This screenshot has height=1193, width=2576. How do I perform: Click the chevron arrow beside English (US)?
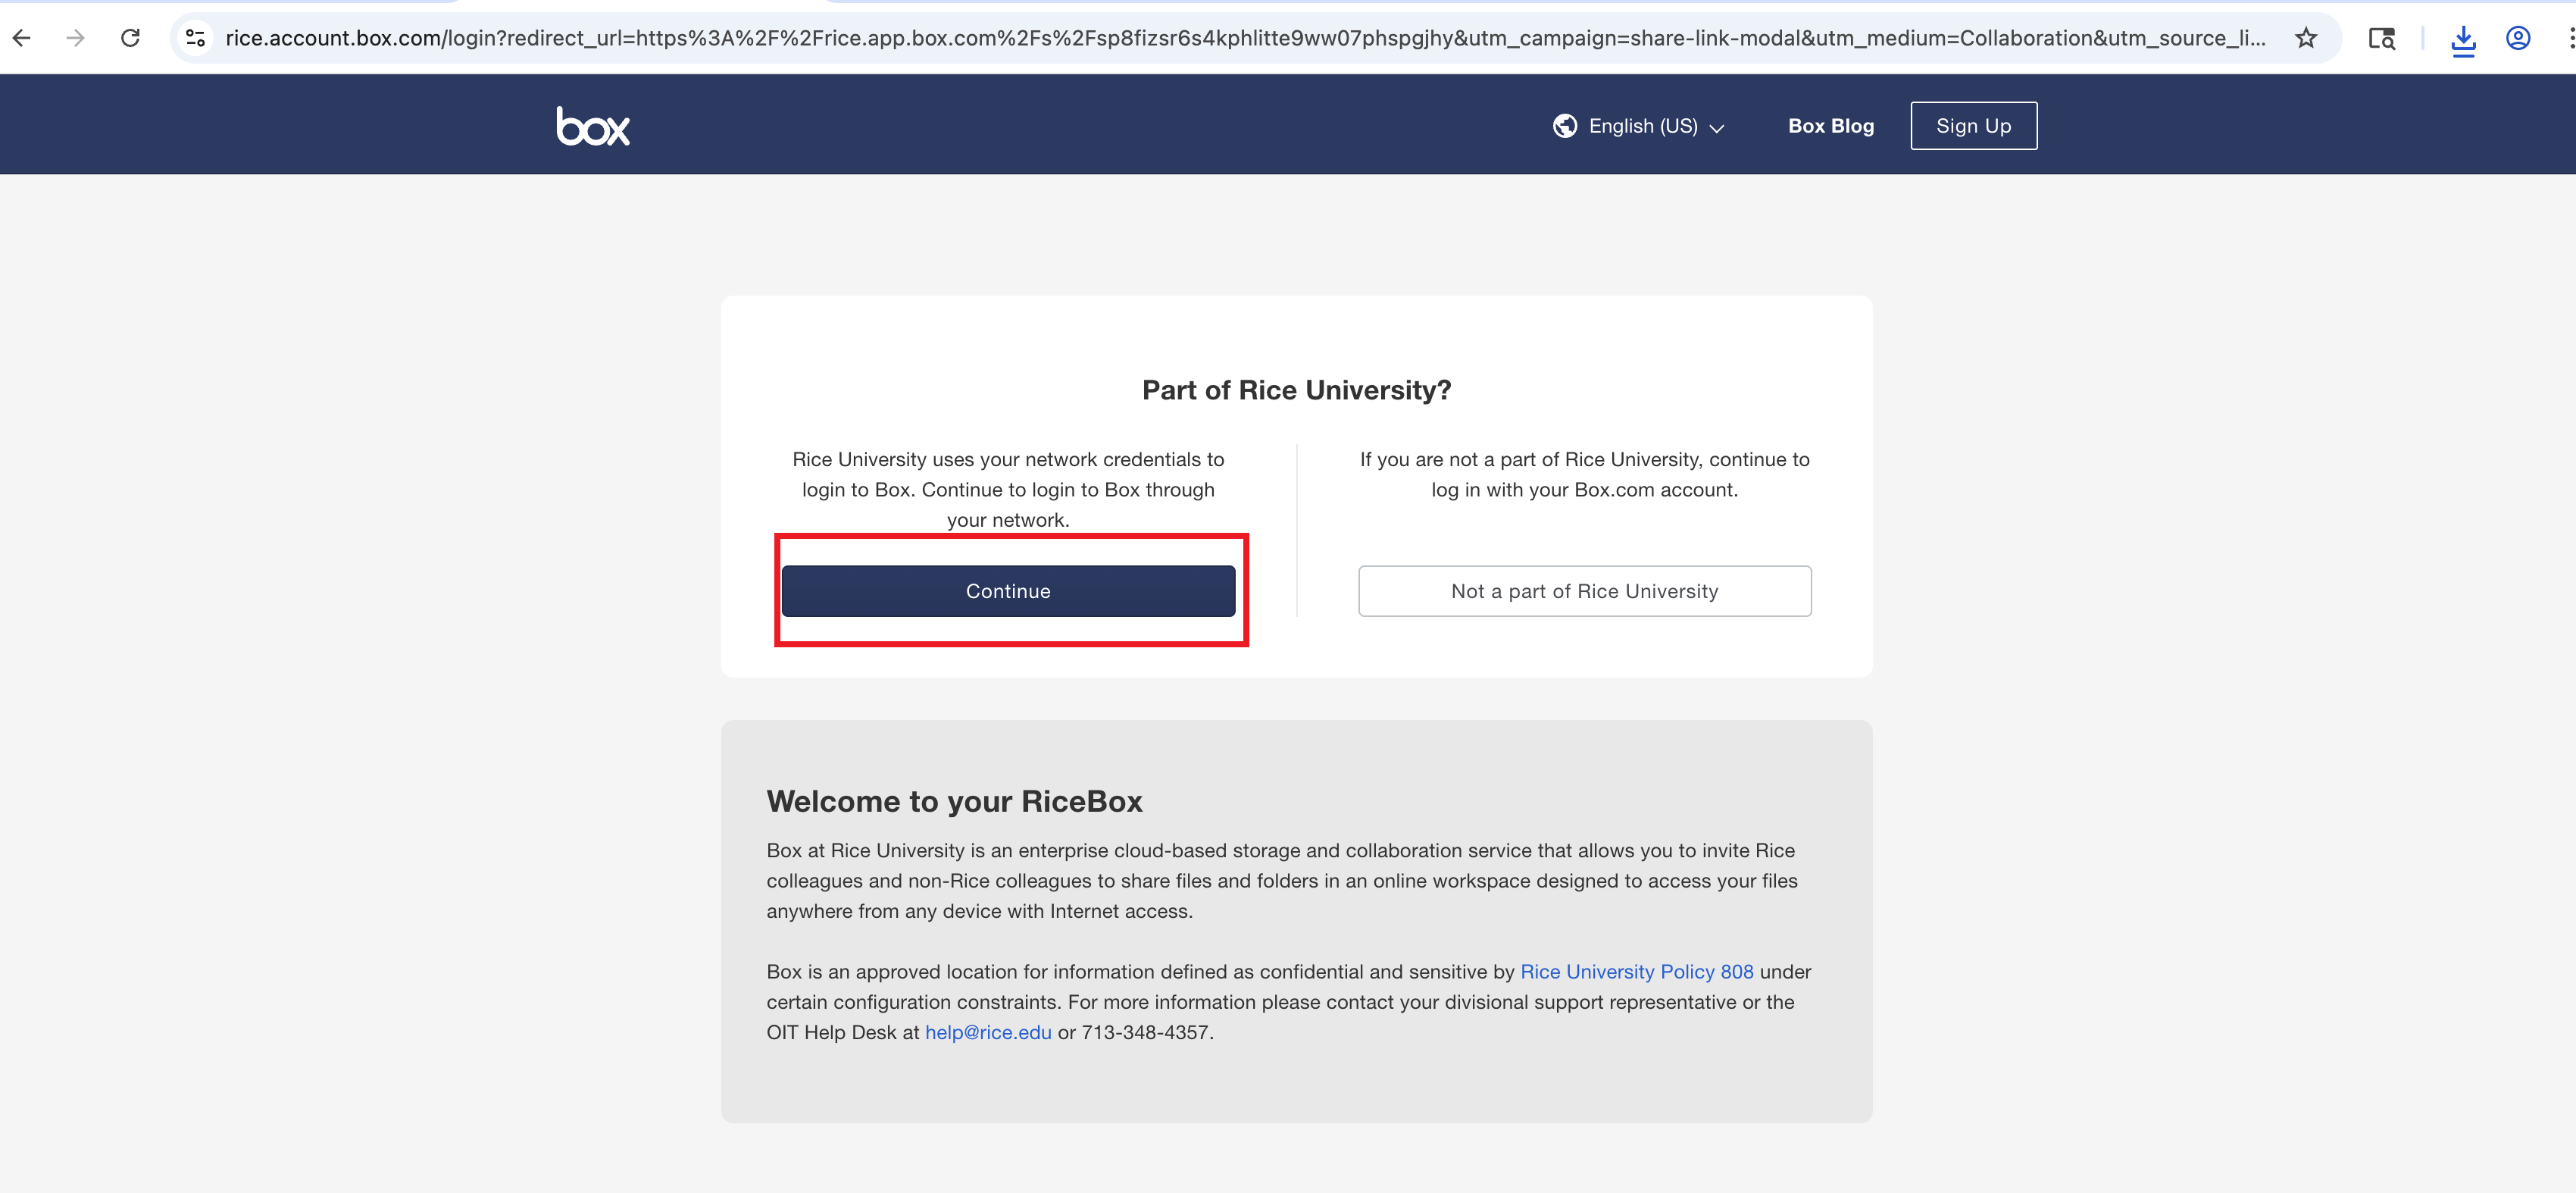click(x=1717, y=128)
